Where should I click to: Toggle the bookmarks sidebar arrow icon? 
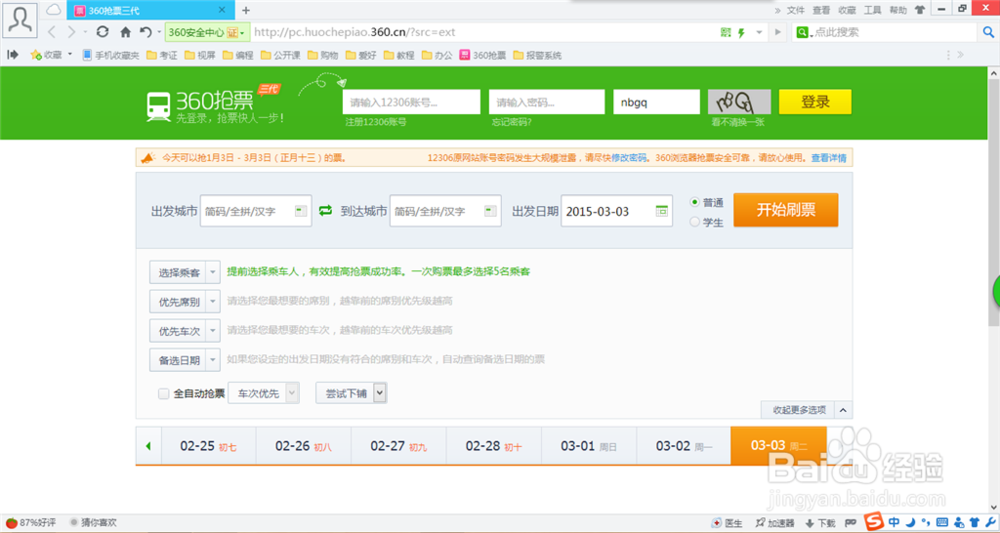[x=12, y=55]
